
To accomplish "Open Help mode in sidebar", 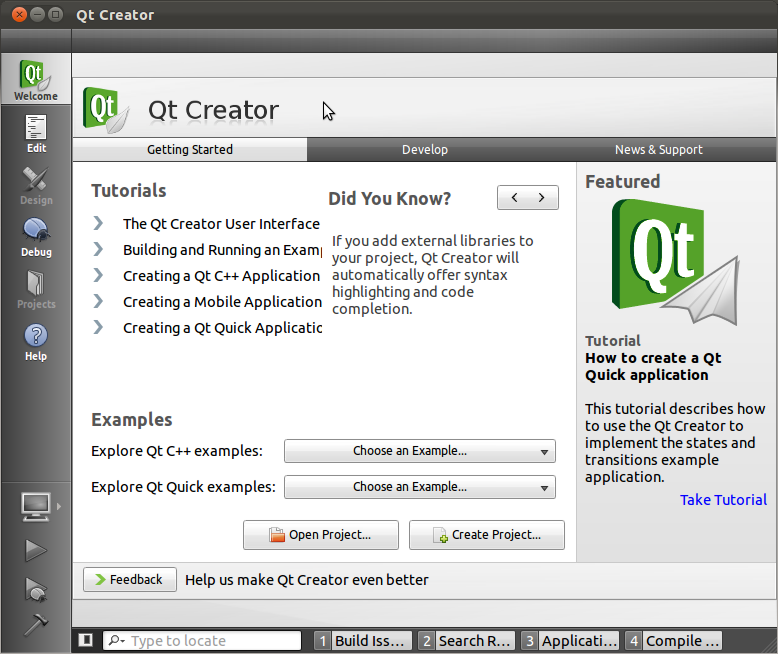I will pyautogui.click(x=36, y=342).
